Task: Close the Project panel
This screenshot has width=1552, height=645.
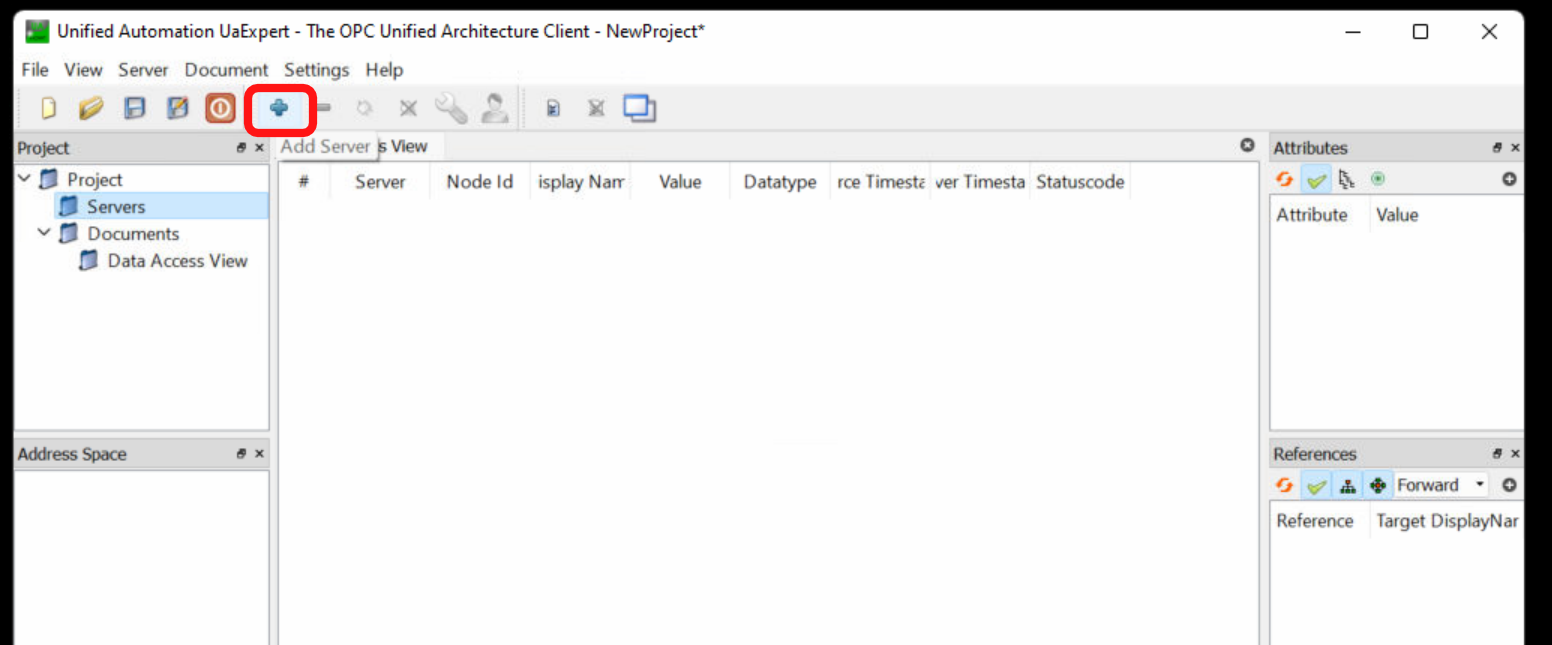Action: 259,148
